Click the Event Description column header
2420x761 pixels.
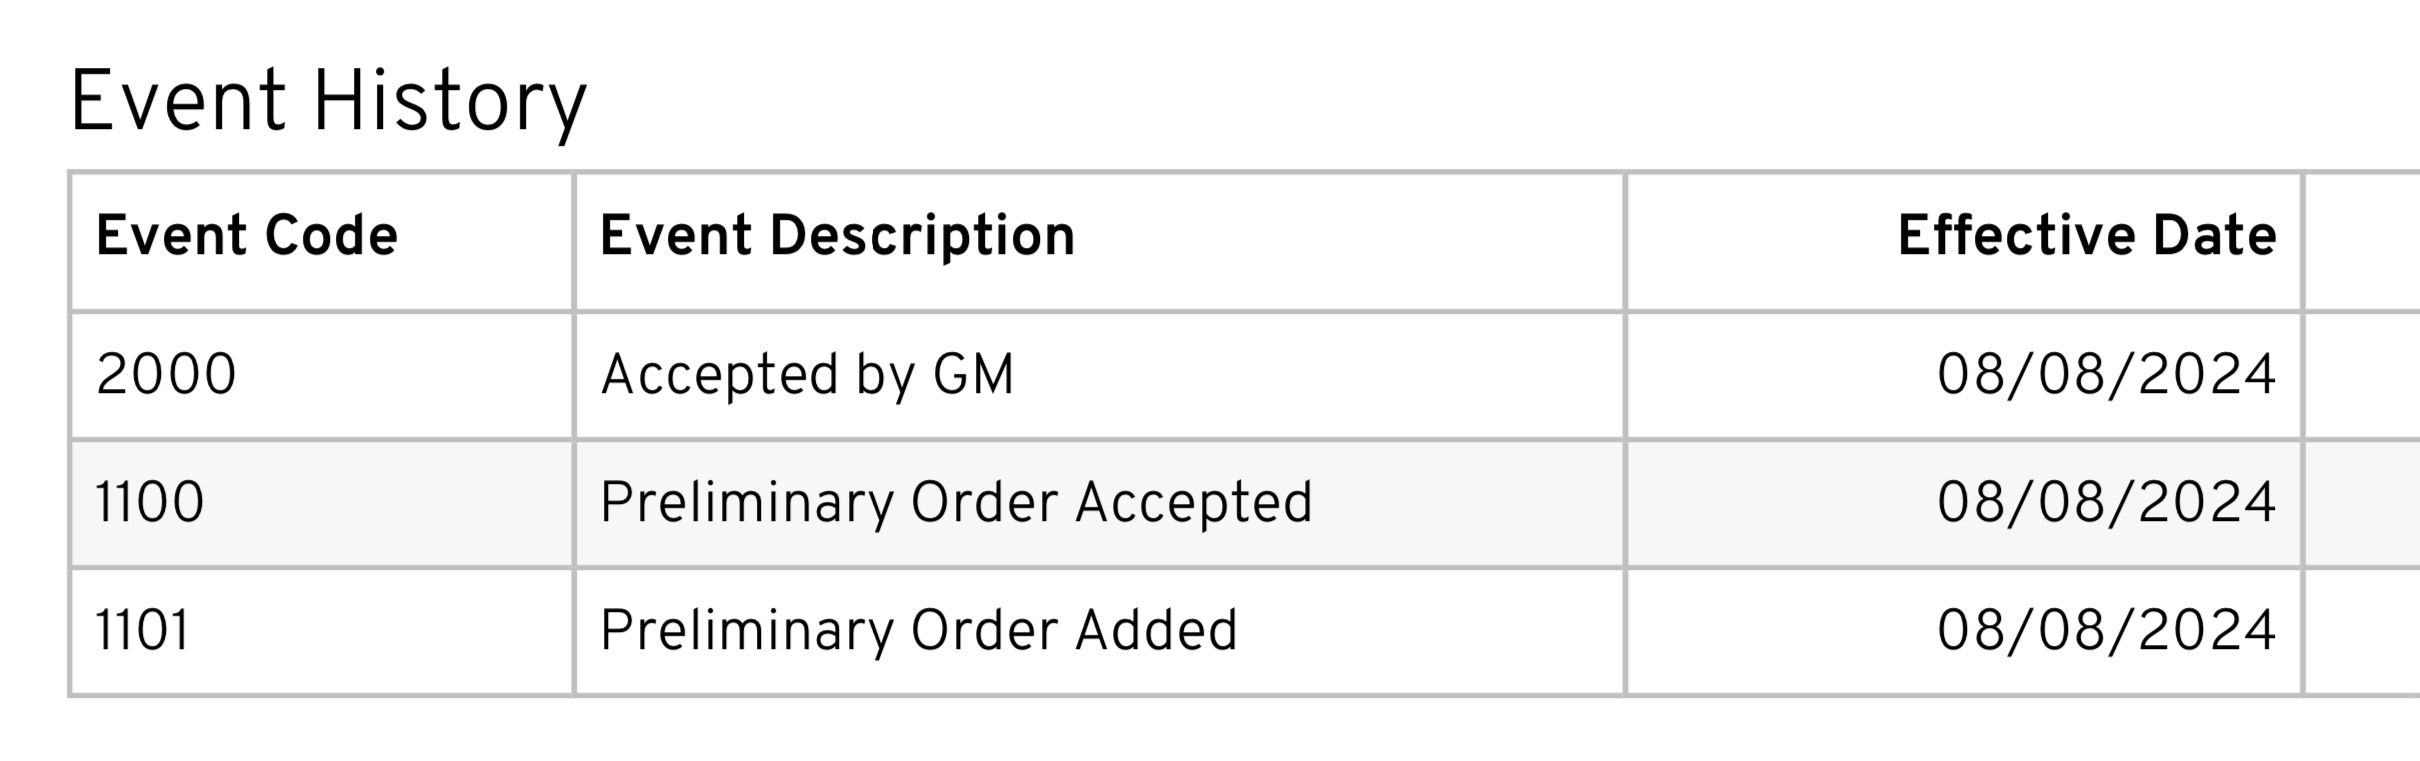point(837,236)
